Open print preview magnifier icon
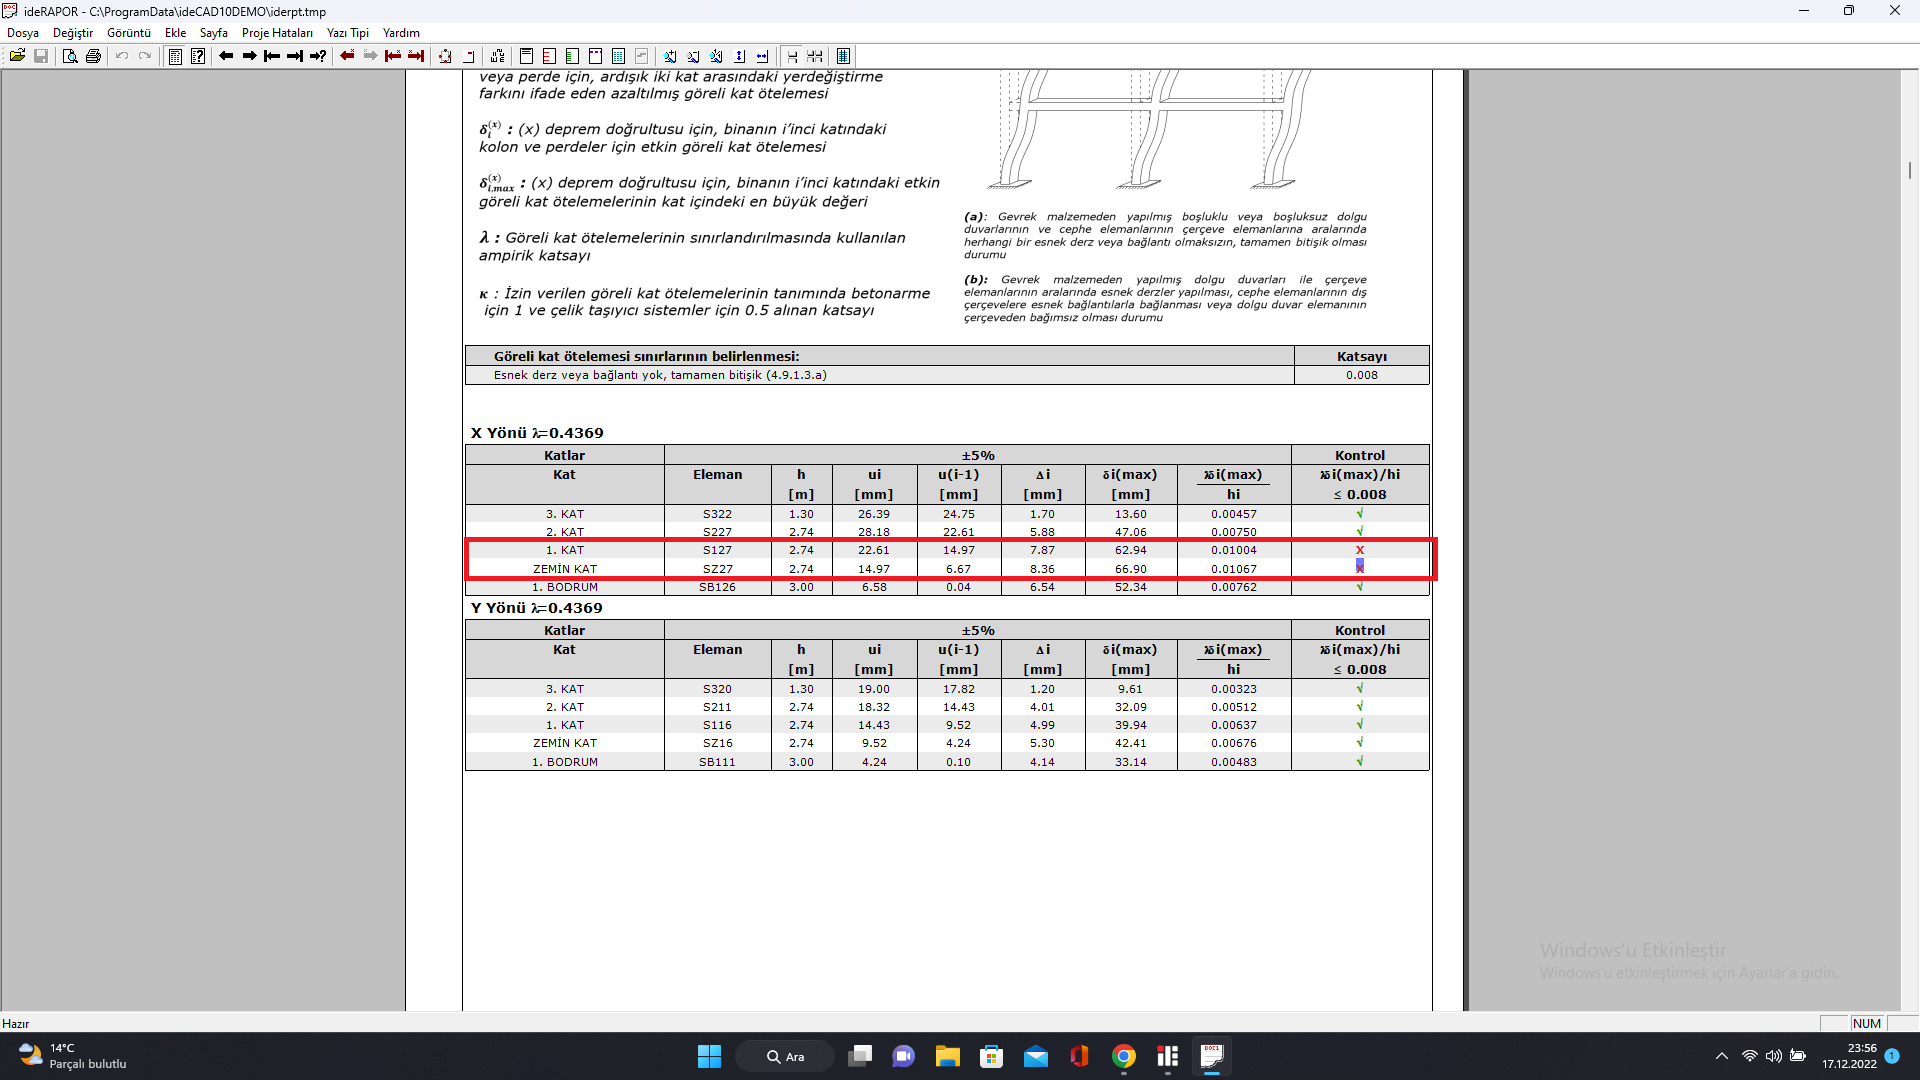 click(69, 56)
